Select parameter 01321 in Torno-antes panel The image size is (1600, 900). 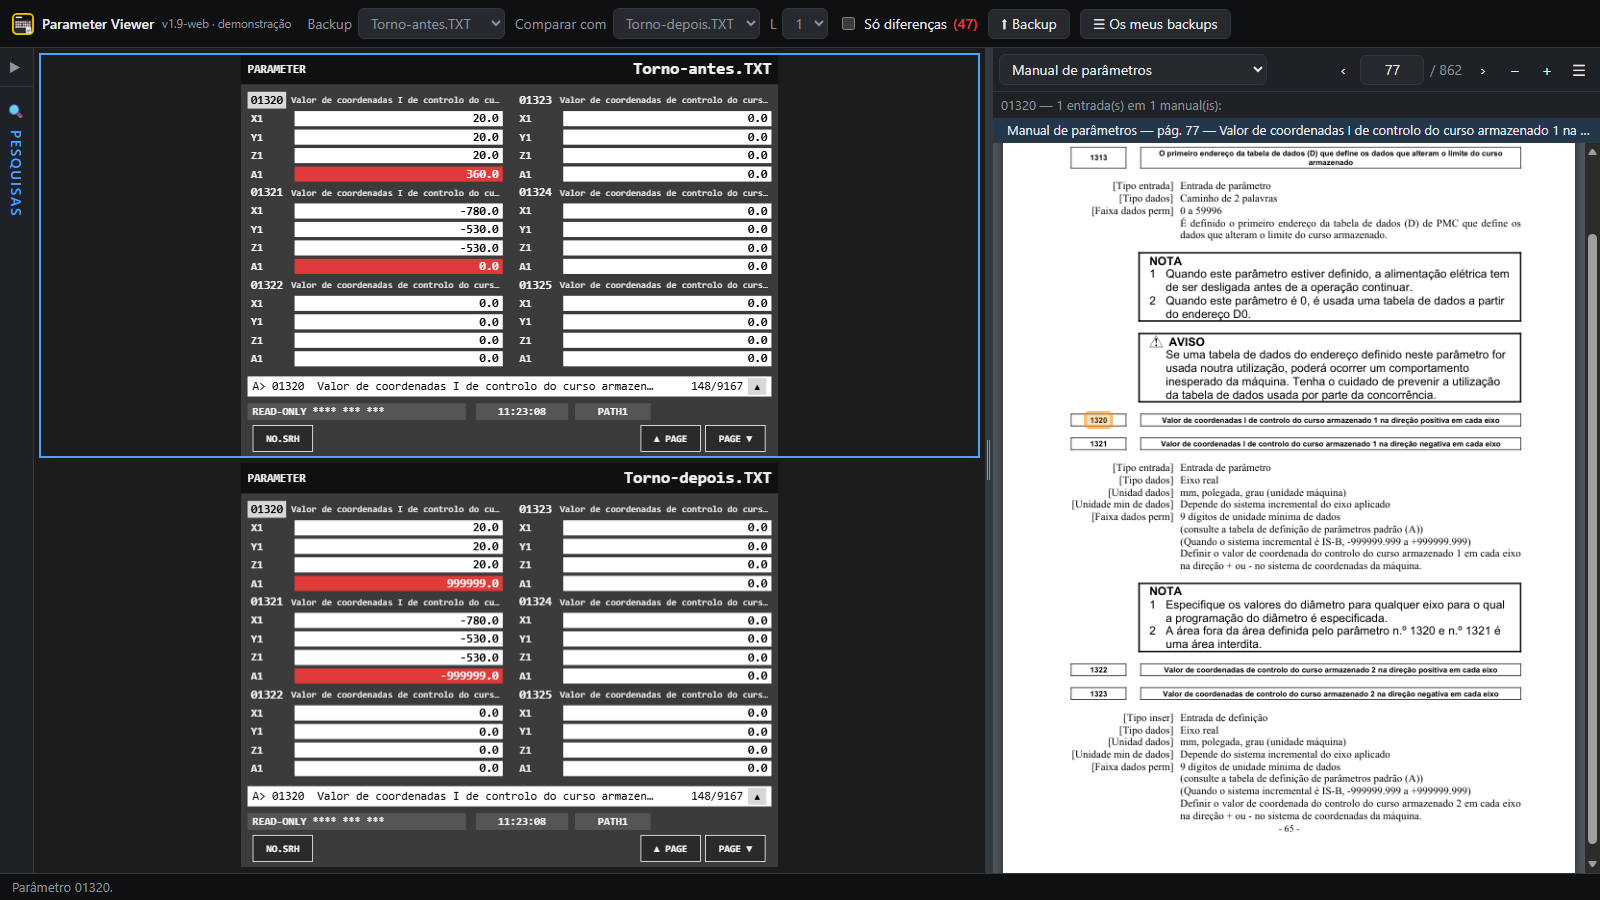tap(267, 193)
